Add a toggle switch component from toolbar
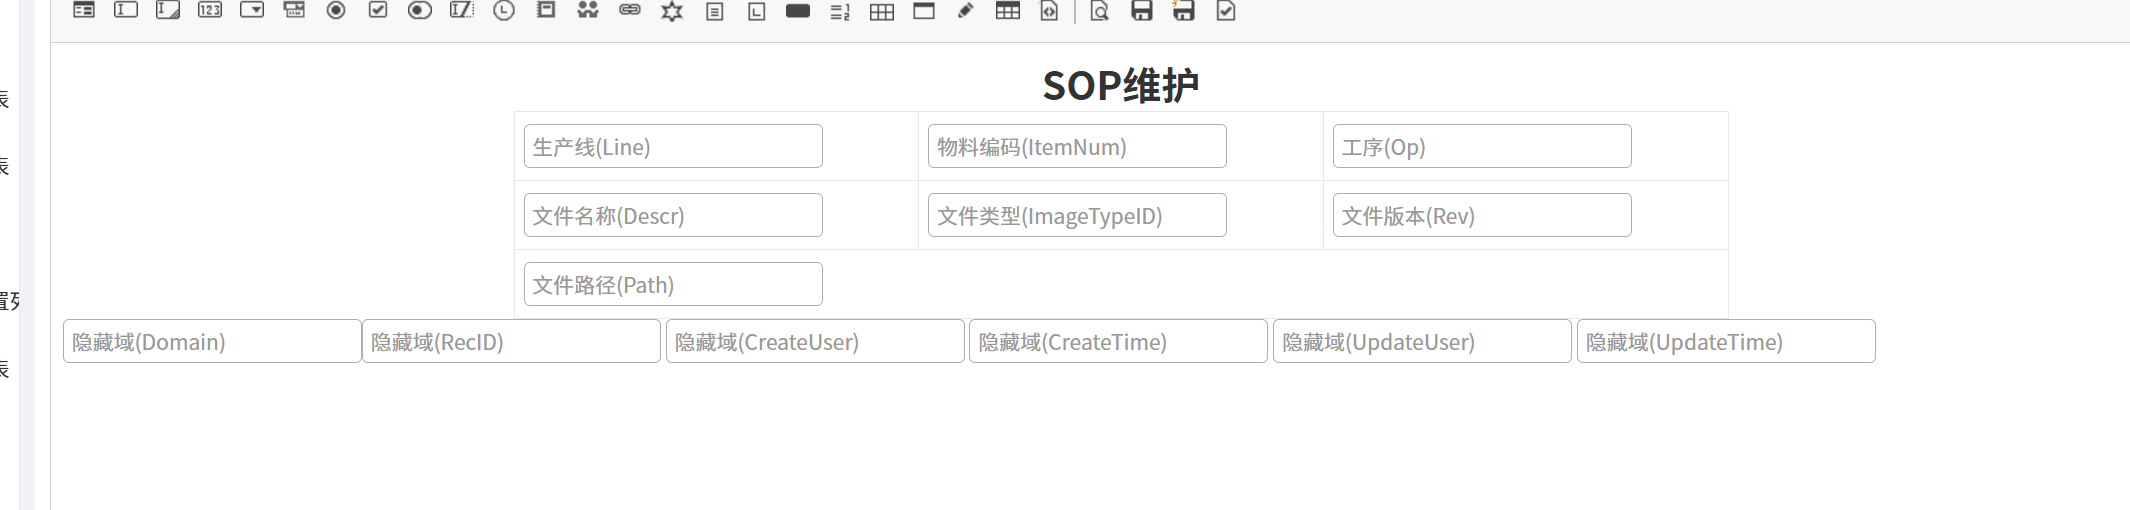Image resolution: width=2130 pixels, height=510 pixels. (x=420, y=10)
